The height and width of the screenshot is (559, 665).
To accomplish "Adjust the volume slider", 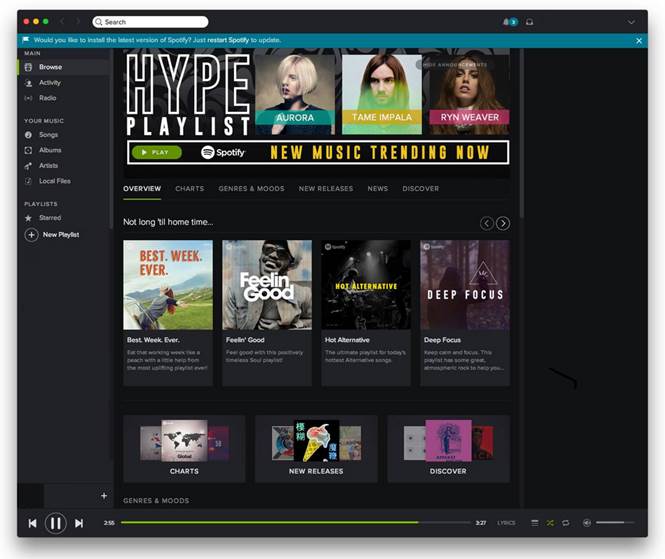I will click(615, 523).
